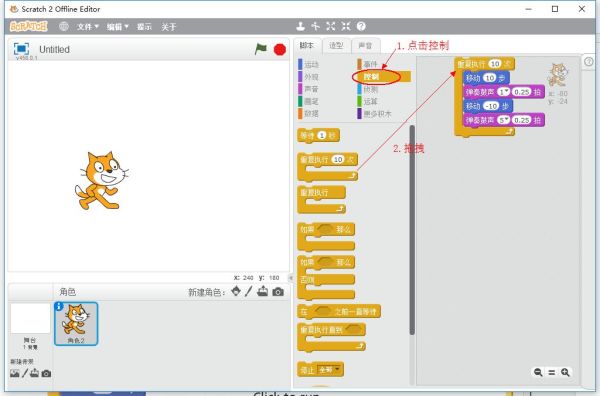600x396 pixels.
Task: Paint a new sprite with the brush icon
Action: click(249, 292)
